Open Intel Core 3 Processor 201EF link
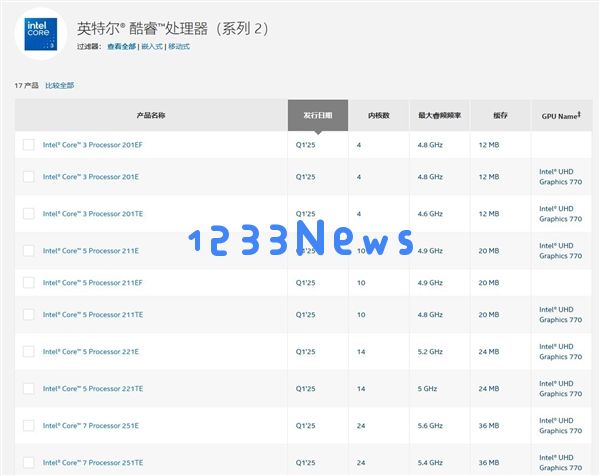Viewport: 600px width, 476px height. 93,145
